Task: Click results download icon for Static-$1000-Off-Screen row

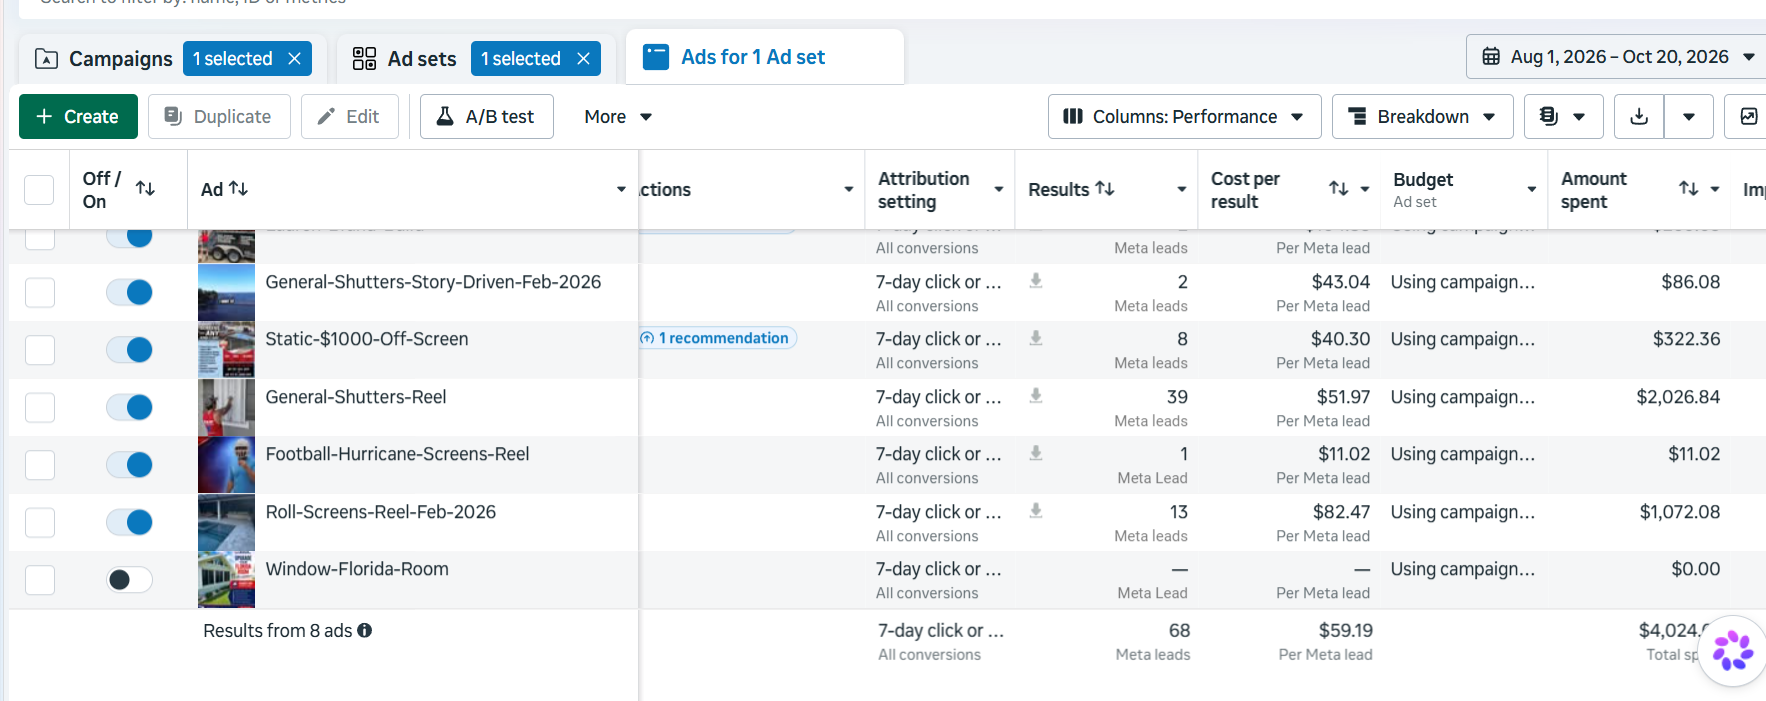Action: pos(1036,338)
